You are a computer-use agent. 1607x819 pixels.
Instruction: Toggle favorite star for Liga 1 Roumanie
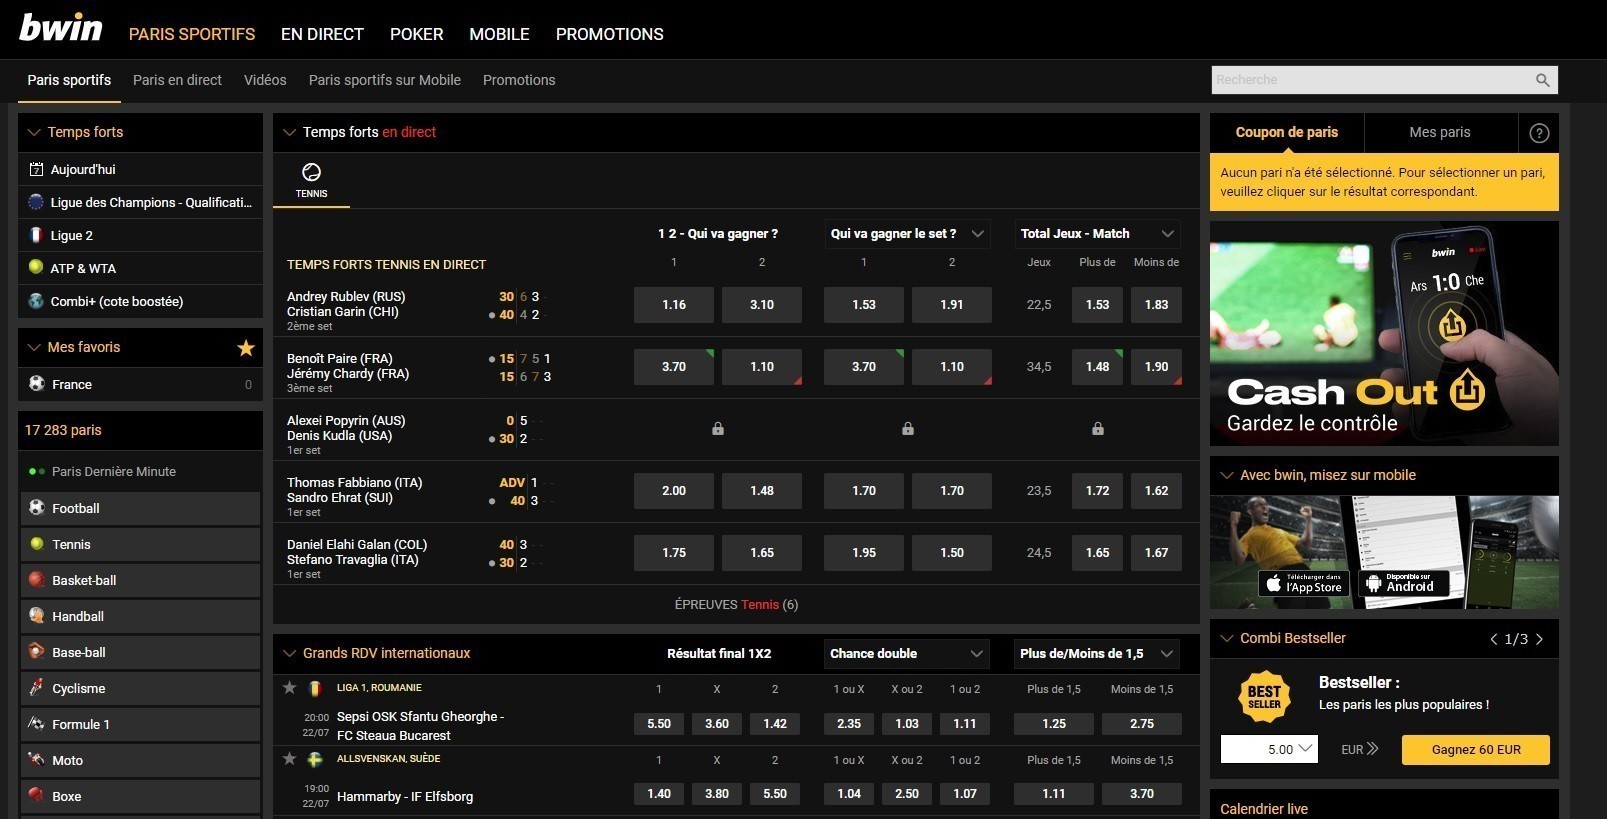(290, 688)
